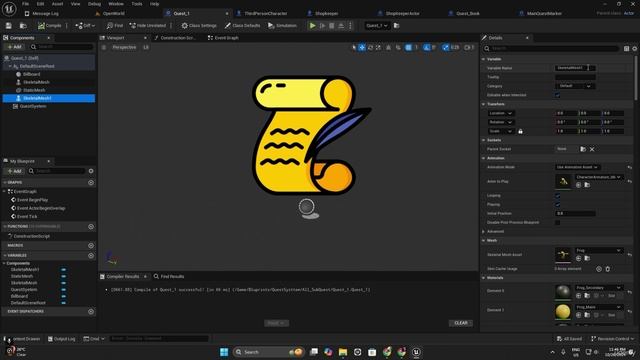Expand the Advanced section under Animation
The height and width of the screenshot is (360, 640).
tap(484, 232)
